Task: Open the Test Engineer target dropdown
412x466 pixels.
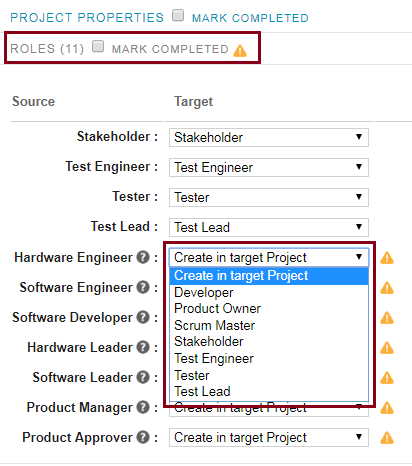Action: (269, 167)
